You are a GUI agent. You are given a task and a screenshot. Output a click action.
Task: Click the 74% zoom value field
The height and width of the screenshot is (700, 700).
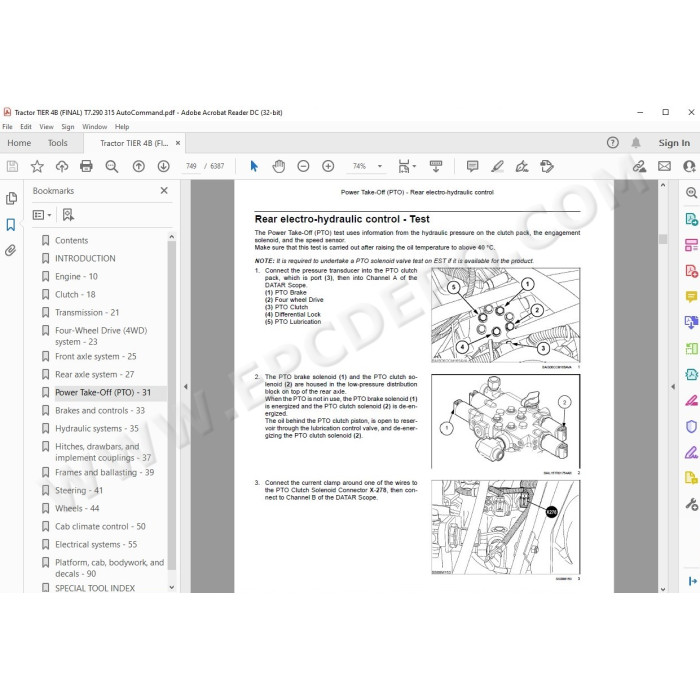(359, 167)
